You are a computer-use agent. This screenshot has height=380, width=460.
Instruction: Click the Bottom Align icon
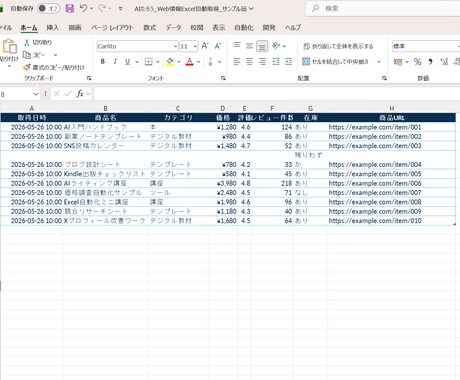[x=262, y=46]
